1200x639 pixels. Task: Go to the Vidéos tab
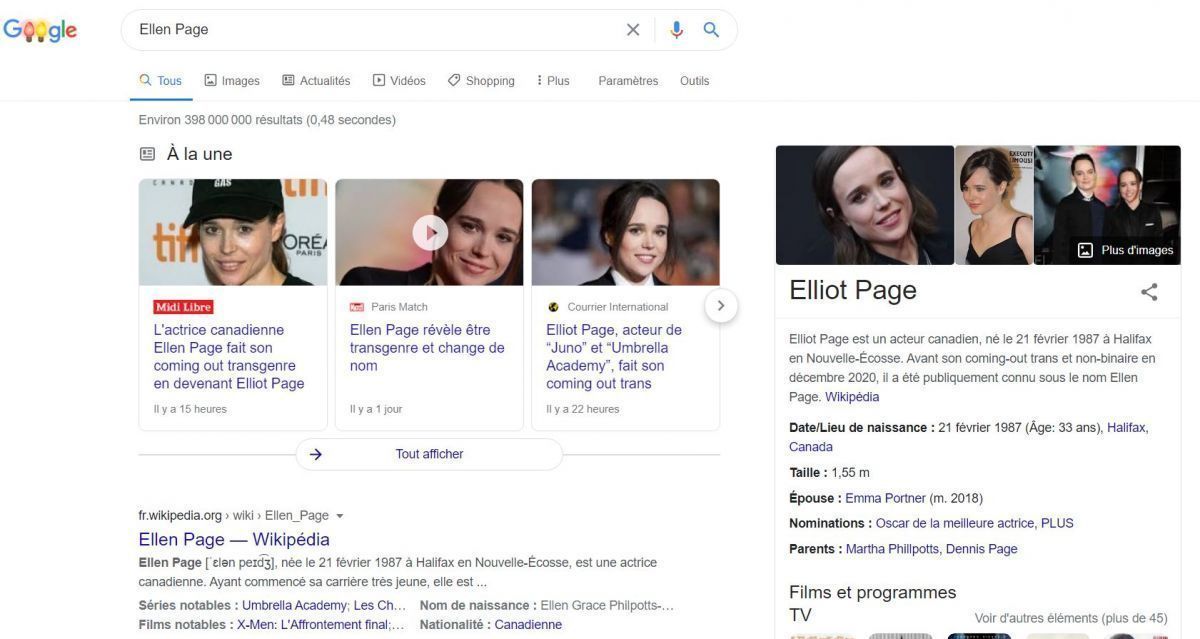click(x=399, y=81)
